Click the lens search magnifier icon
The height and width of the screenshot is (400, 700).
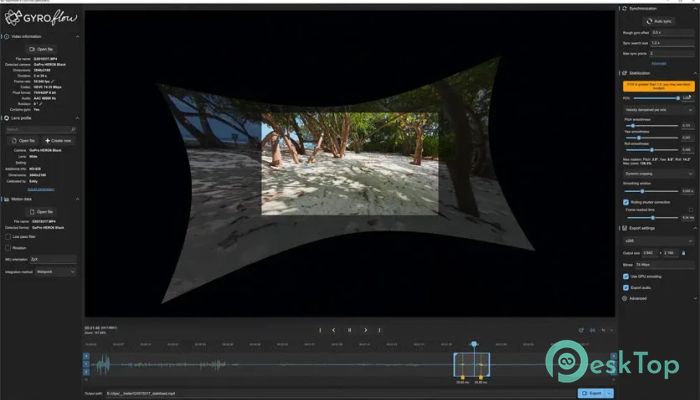73,129
